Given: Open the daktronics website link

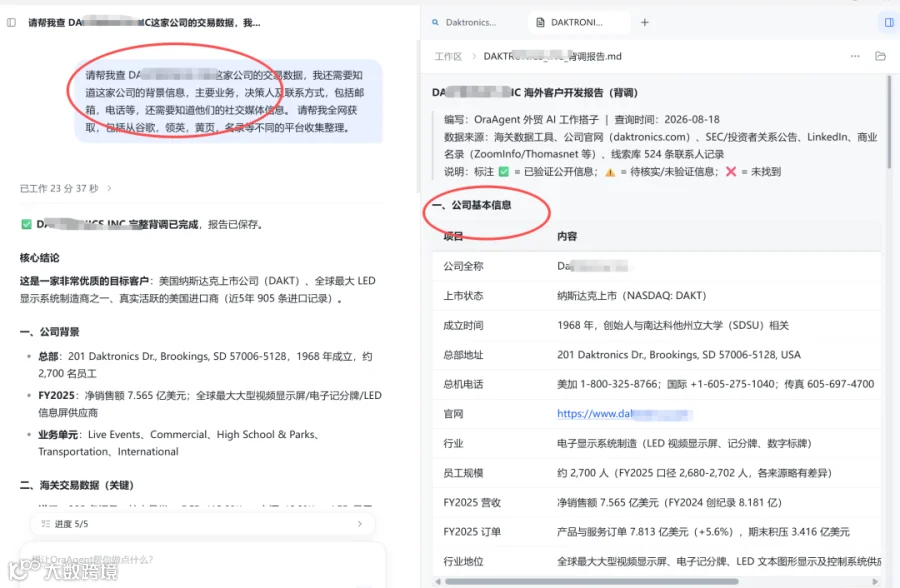Looking at the screenshot, I should [623, 413].
